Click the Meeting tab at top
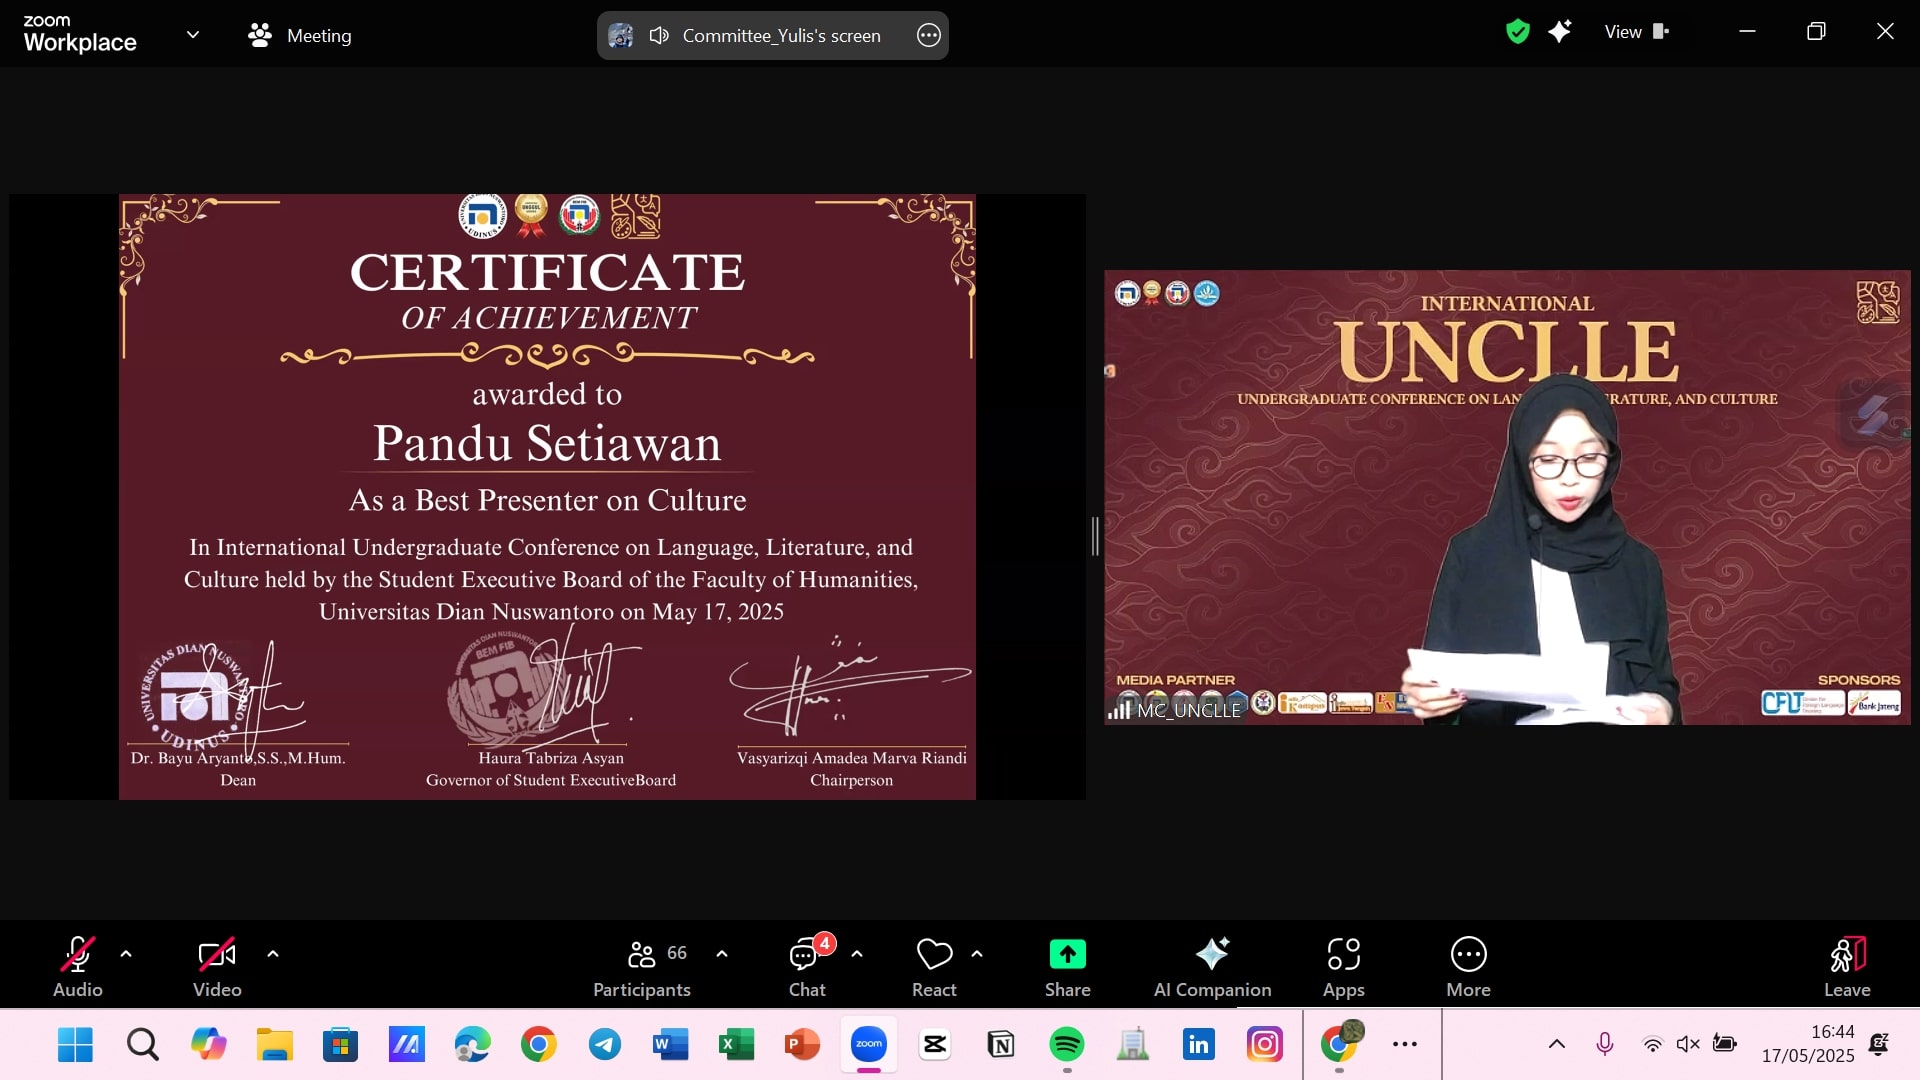Viewport: 1920px width, 1080px height. click(300, 35)
